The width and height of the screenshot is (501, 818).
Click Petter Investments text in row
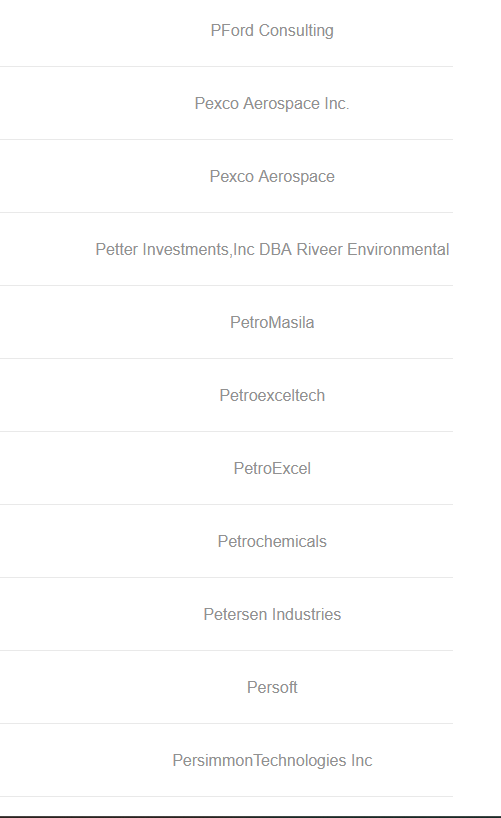click(162, 249)
